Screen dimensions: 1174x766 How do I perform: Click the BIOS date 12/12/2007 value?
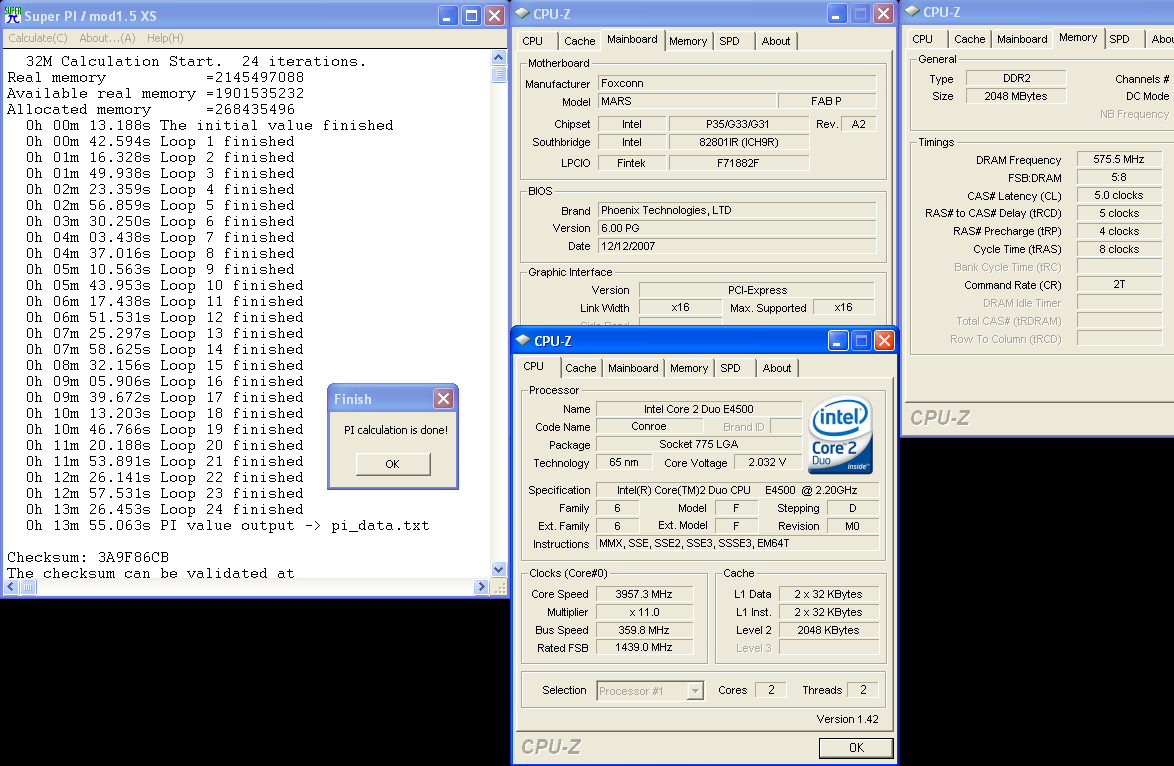tap(737, 246)
